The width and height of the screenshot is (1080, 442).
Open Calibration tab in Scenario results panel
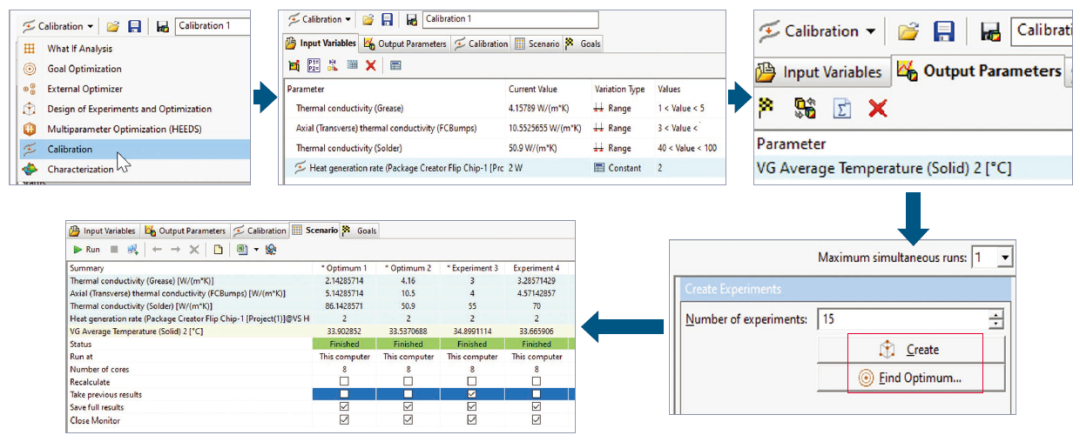(x=260, y=231)
